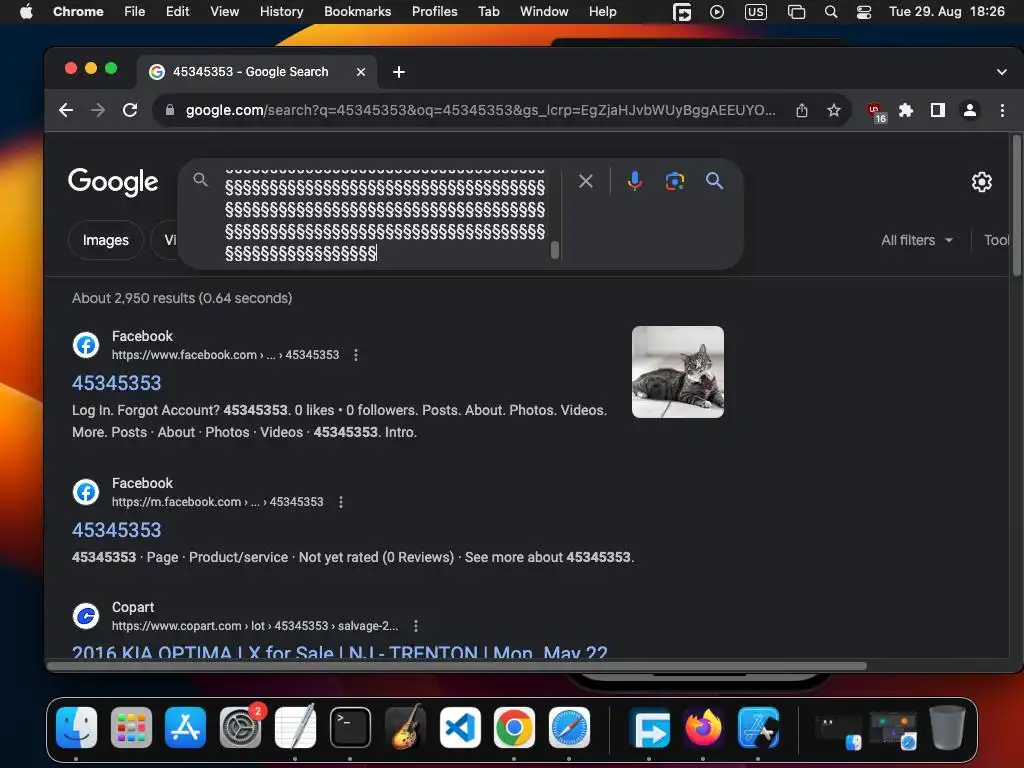Open the Profiles menu
1024x768 pixels.
coord(434,12)
